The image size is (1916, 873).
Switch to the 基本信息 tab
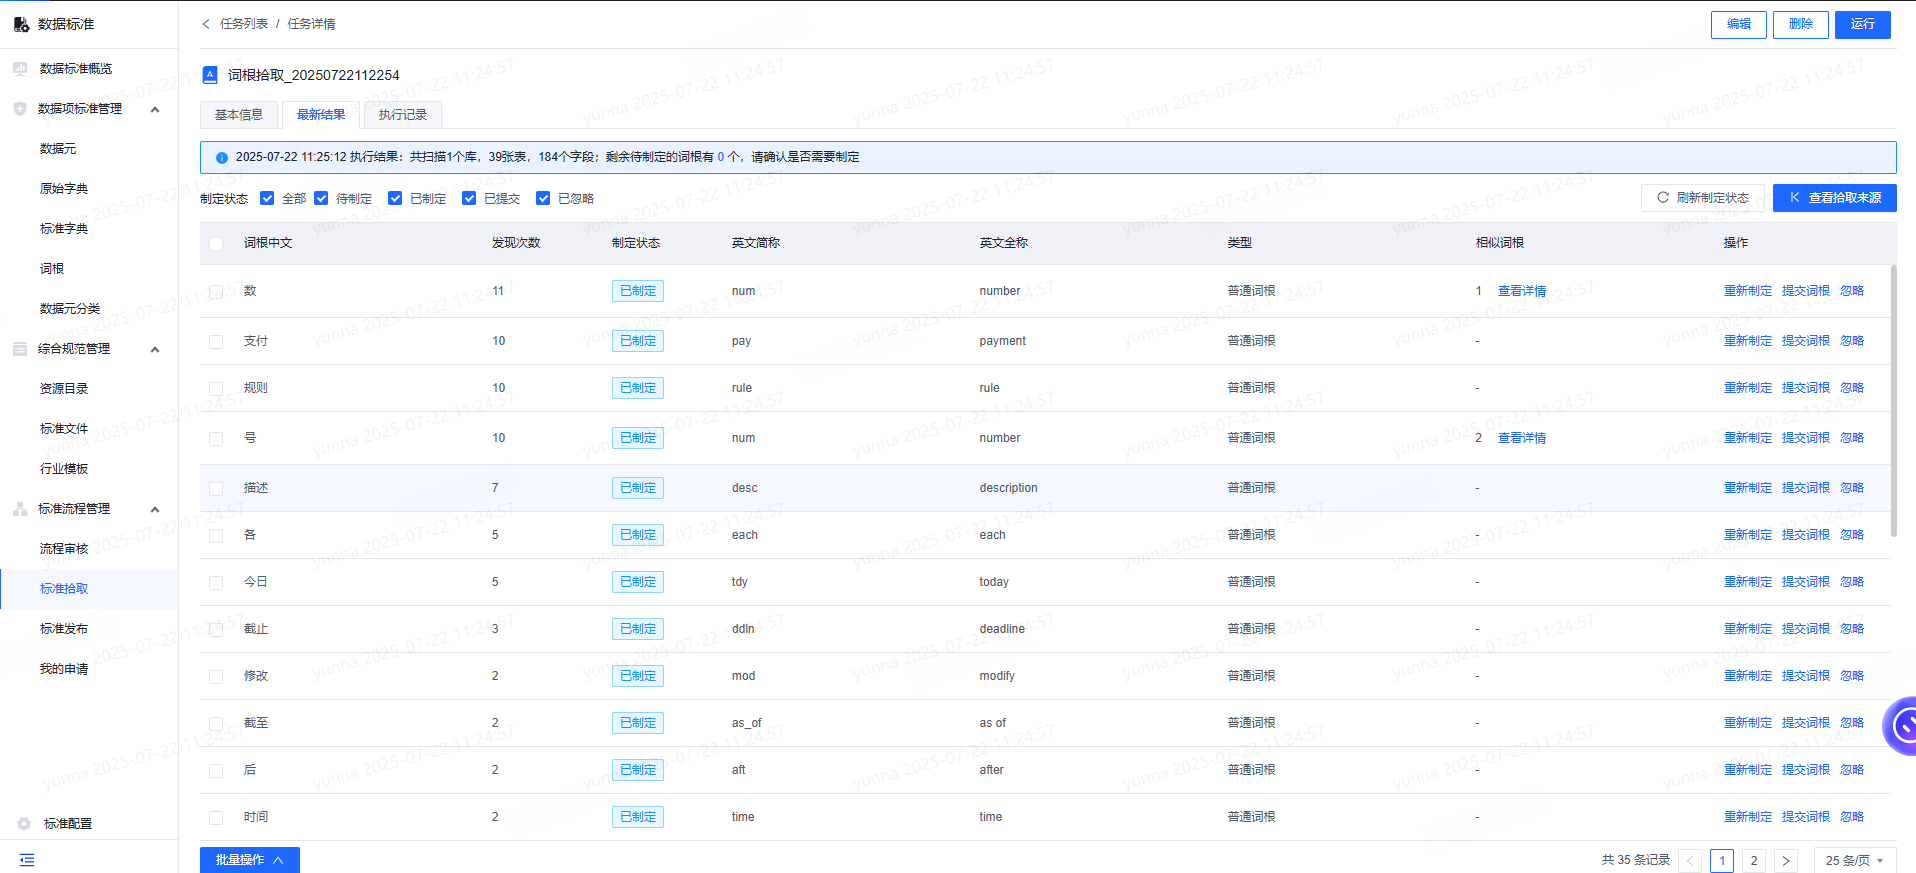coord(239,115)
